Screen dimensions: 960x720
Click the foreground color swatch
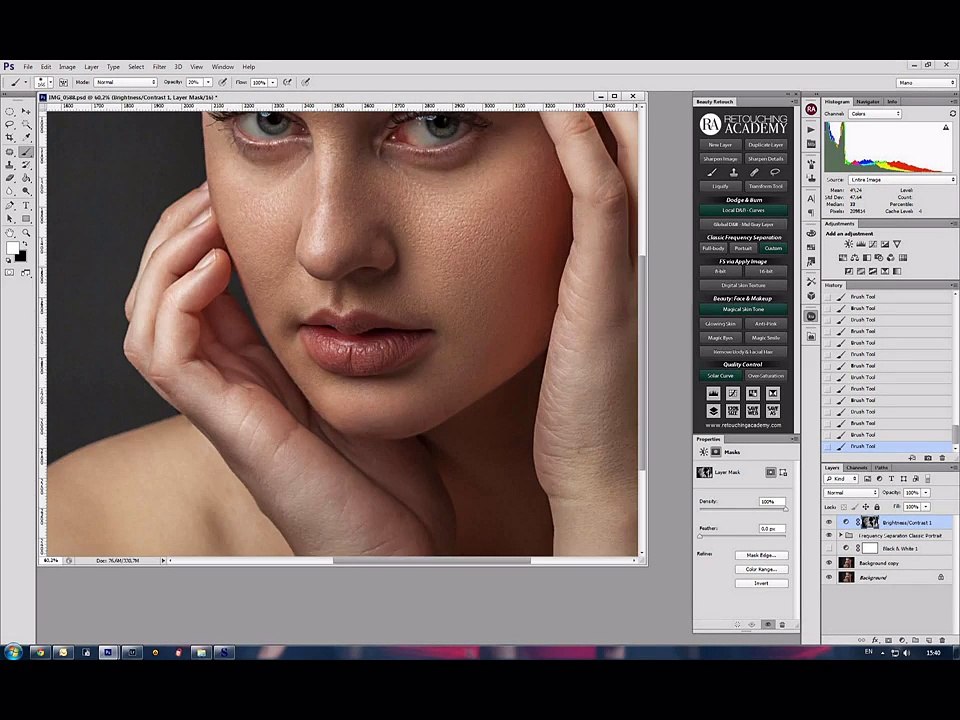tap(12, 248)
